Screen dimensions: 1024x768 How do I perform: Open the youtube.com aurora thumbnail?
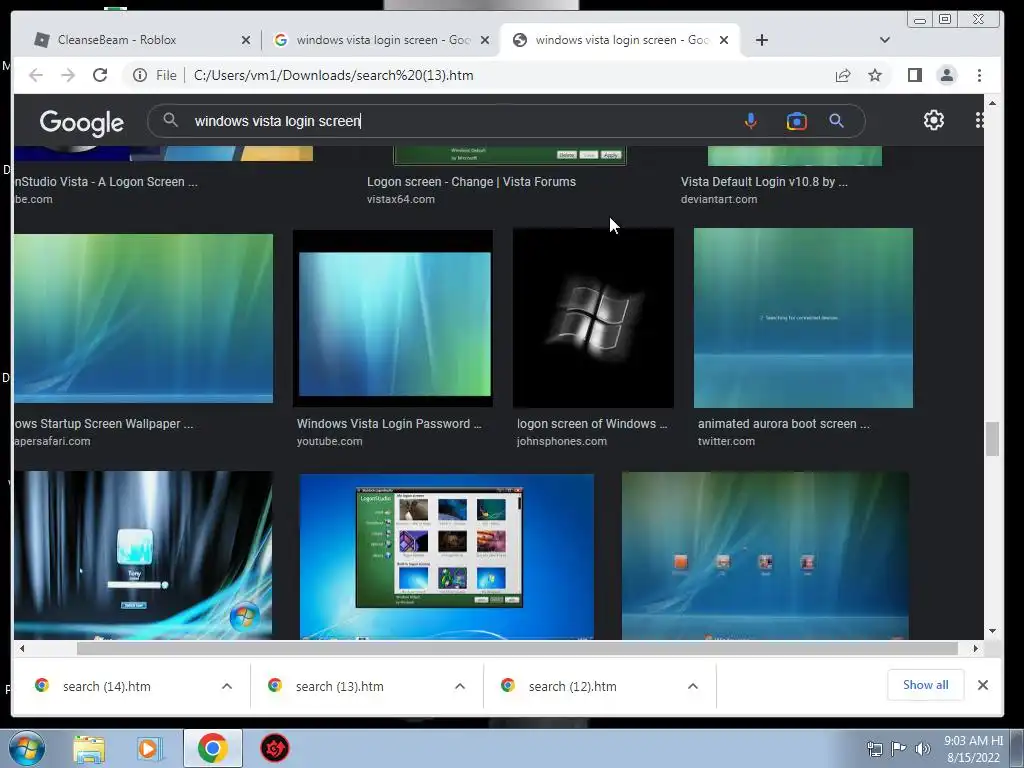[393, 319]
